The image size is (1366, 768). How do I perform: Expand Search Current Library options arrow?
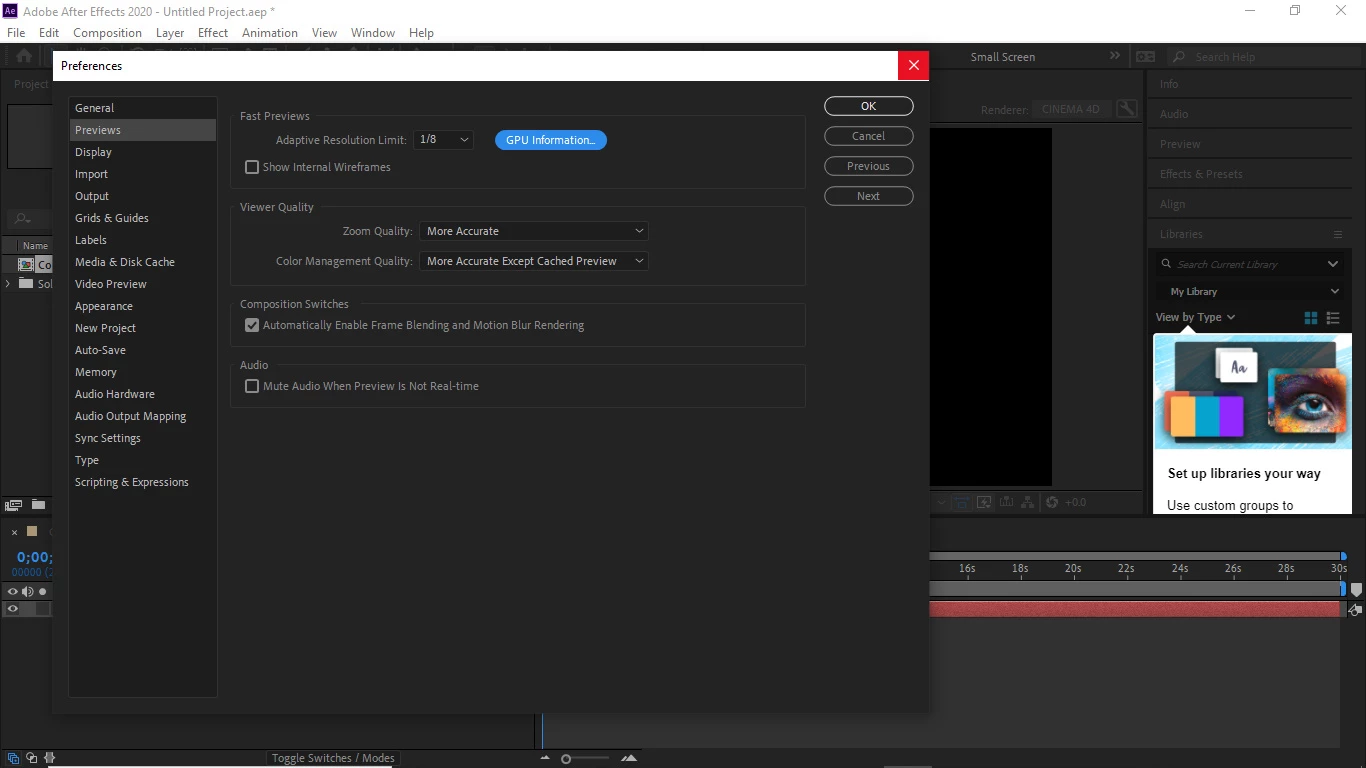(x=1333, y=264)
